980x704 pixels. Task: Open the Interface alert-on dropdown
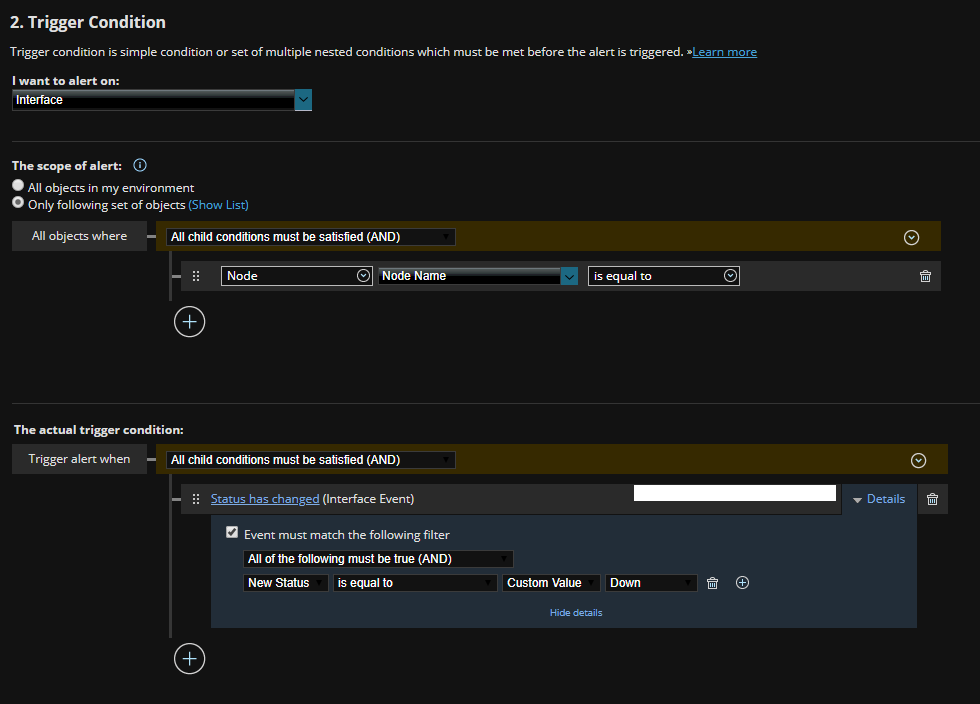tap(303, 100)
